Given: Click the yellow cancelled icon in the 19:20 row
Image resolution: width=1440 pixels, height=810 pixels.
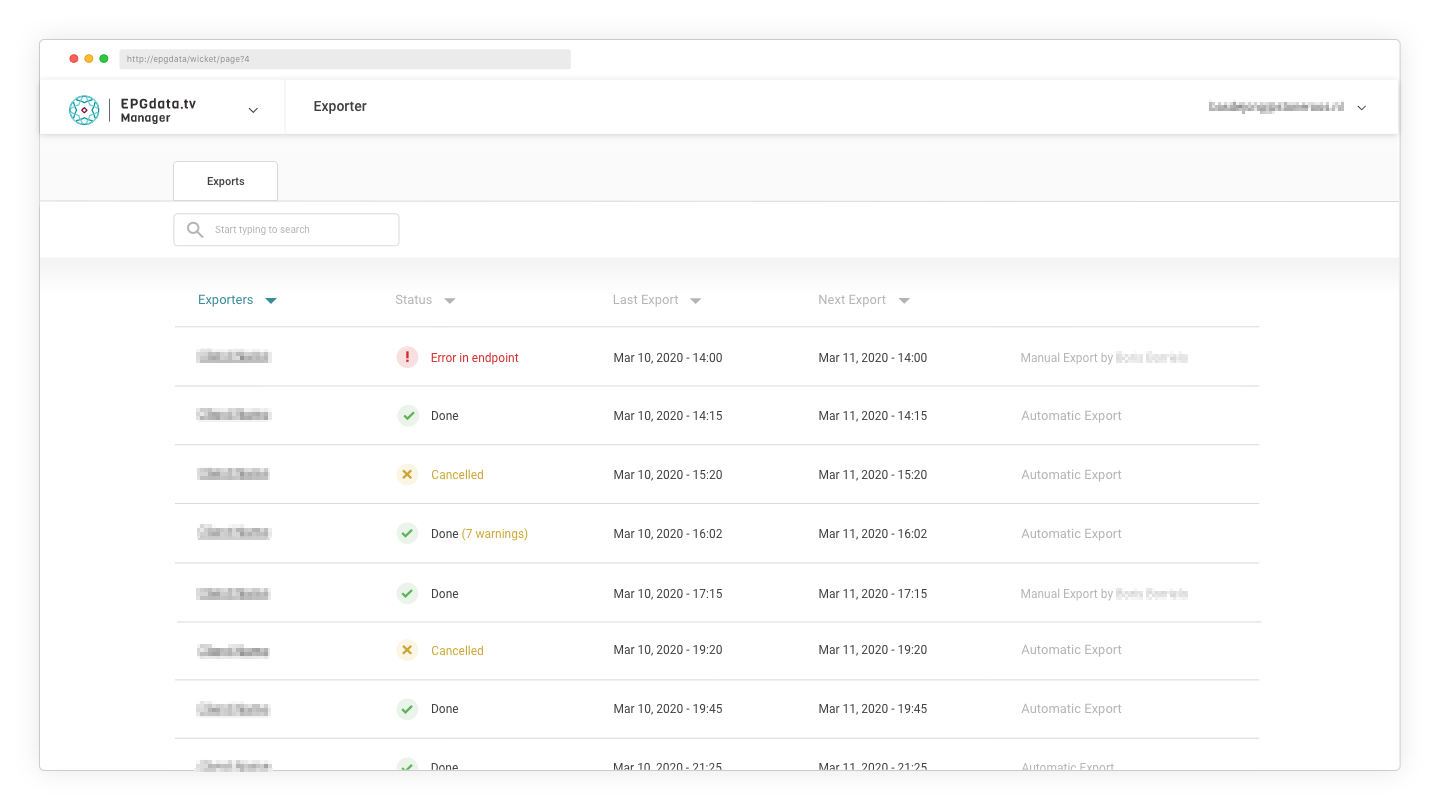Looking at the screenshot, I should [x=407, y=650].
